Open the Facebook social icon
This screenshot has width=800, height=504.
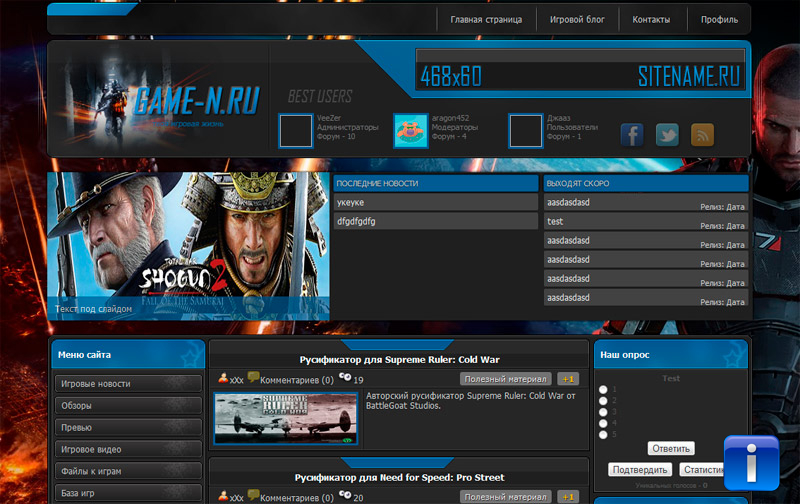(632, 135)
